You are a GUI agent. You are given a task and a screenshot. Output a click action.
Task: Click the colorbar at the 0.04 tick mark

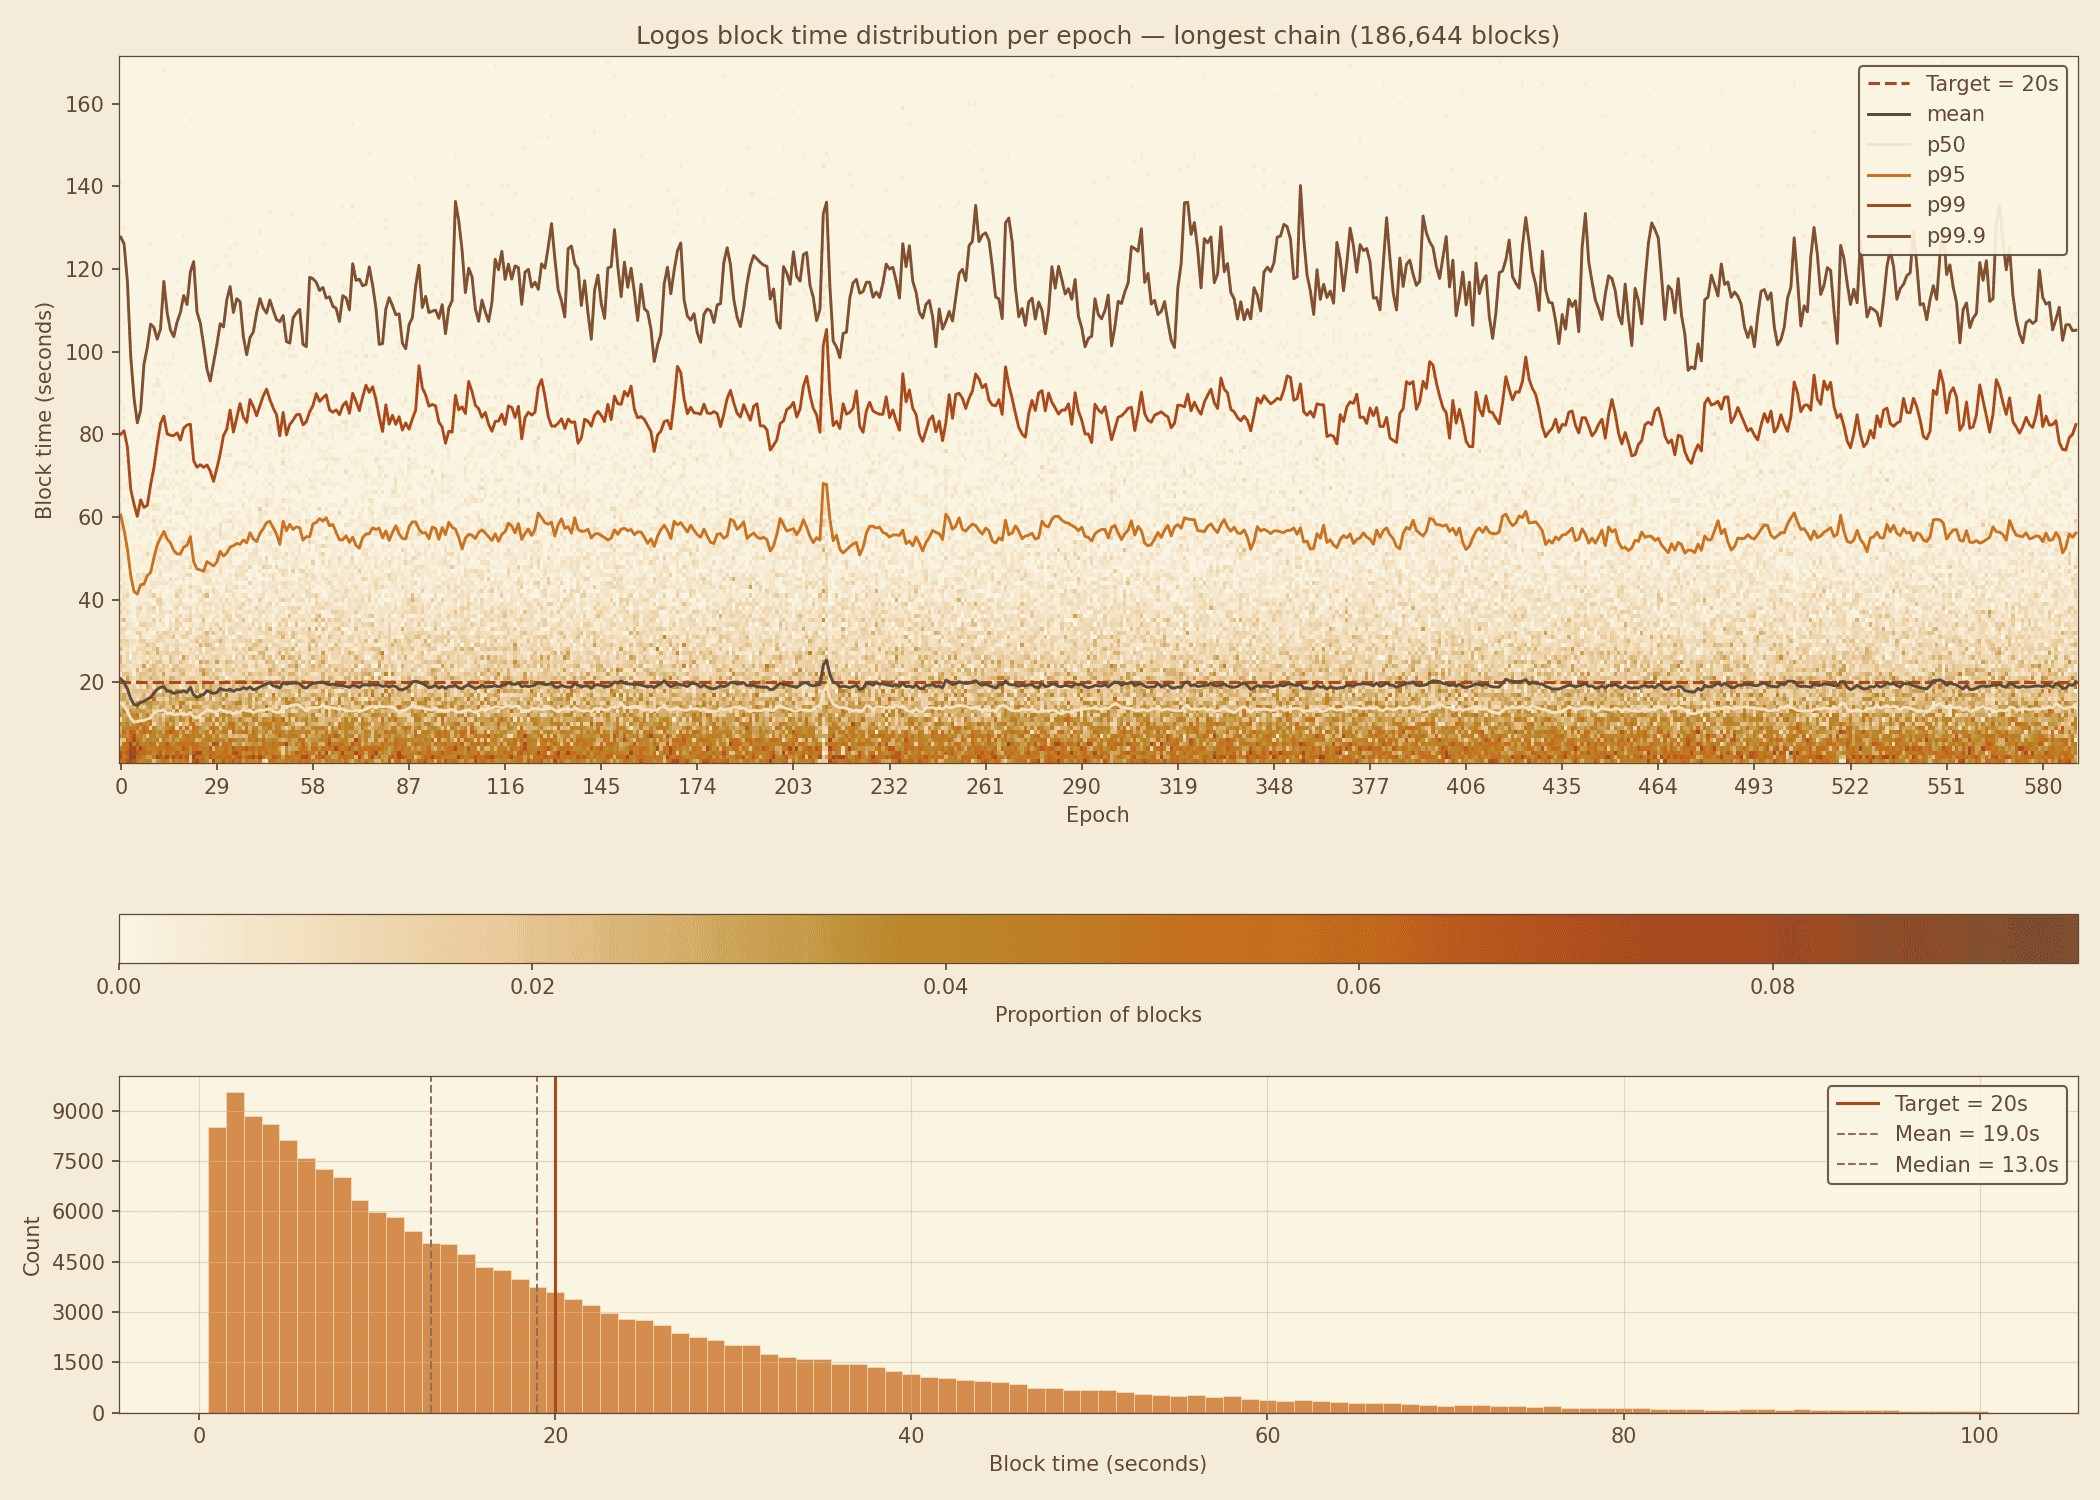click(x=945, y=939)
